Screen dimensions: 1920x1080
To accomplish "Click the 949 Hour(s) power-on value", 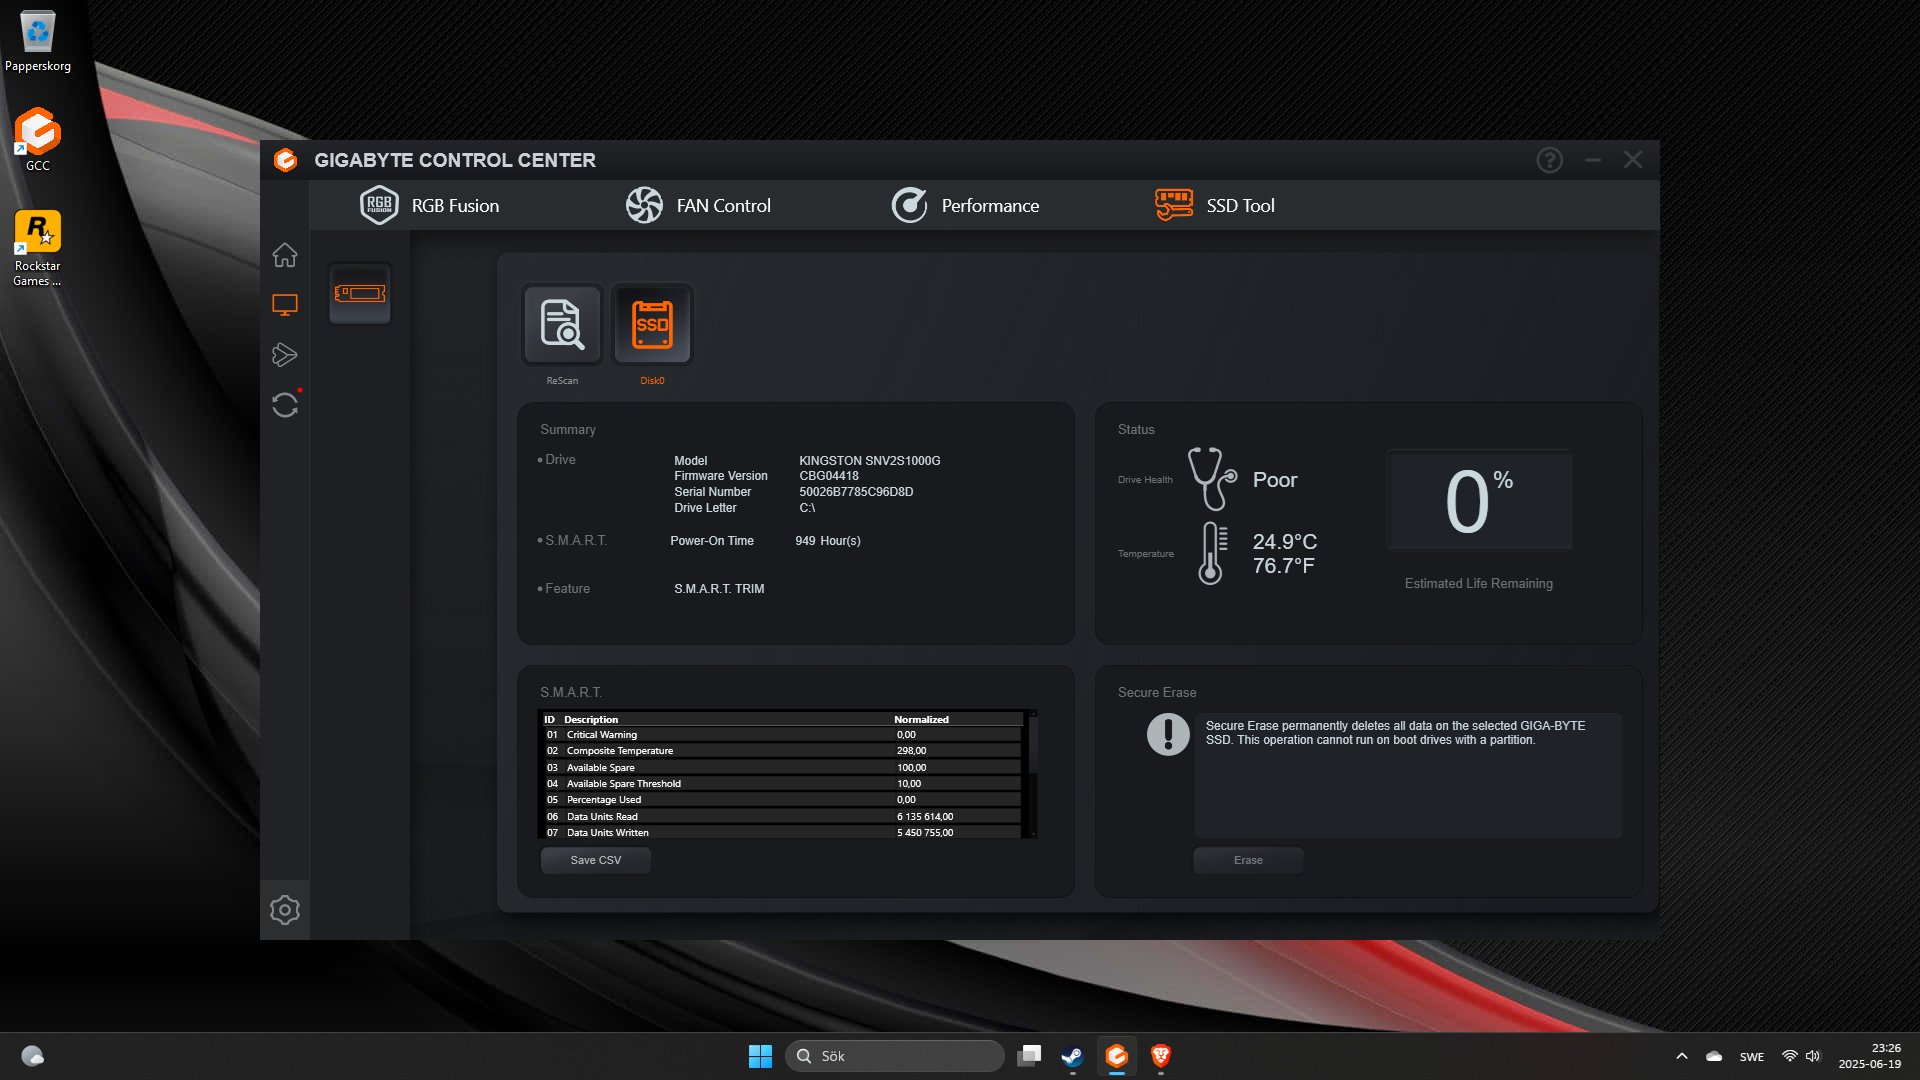I will point(828,541).
